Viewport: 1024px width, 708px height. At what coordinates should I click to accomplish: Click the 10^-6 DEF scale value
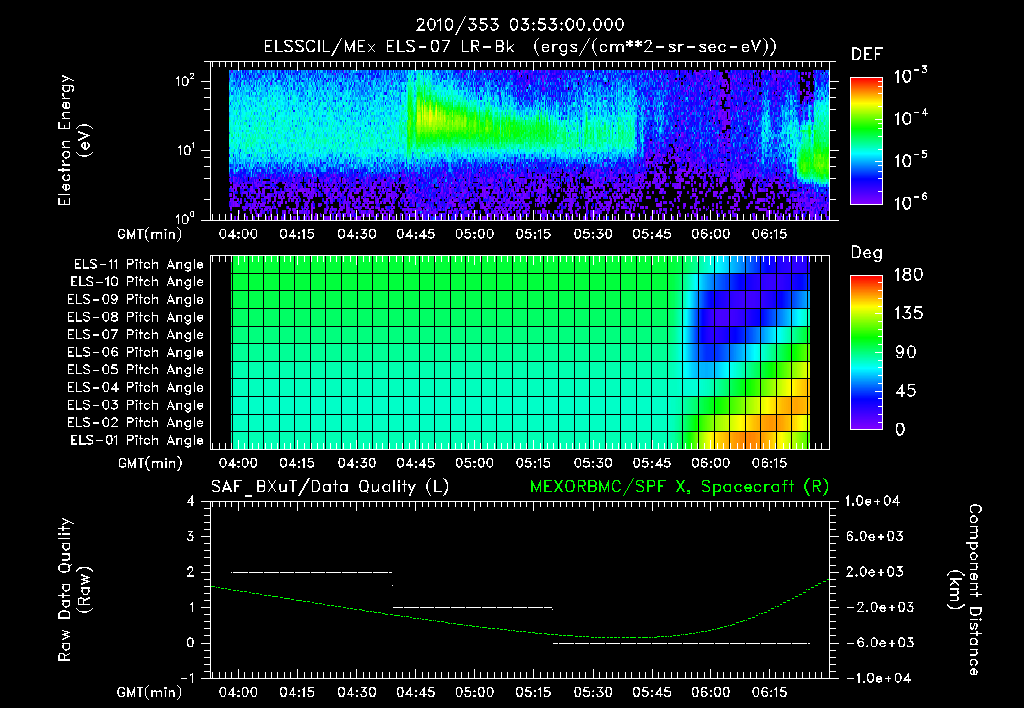pos(910,202)
